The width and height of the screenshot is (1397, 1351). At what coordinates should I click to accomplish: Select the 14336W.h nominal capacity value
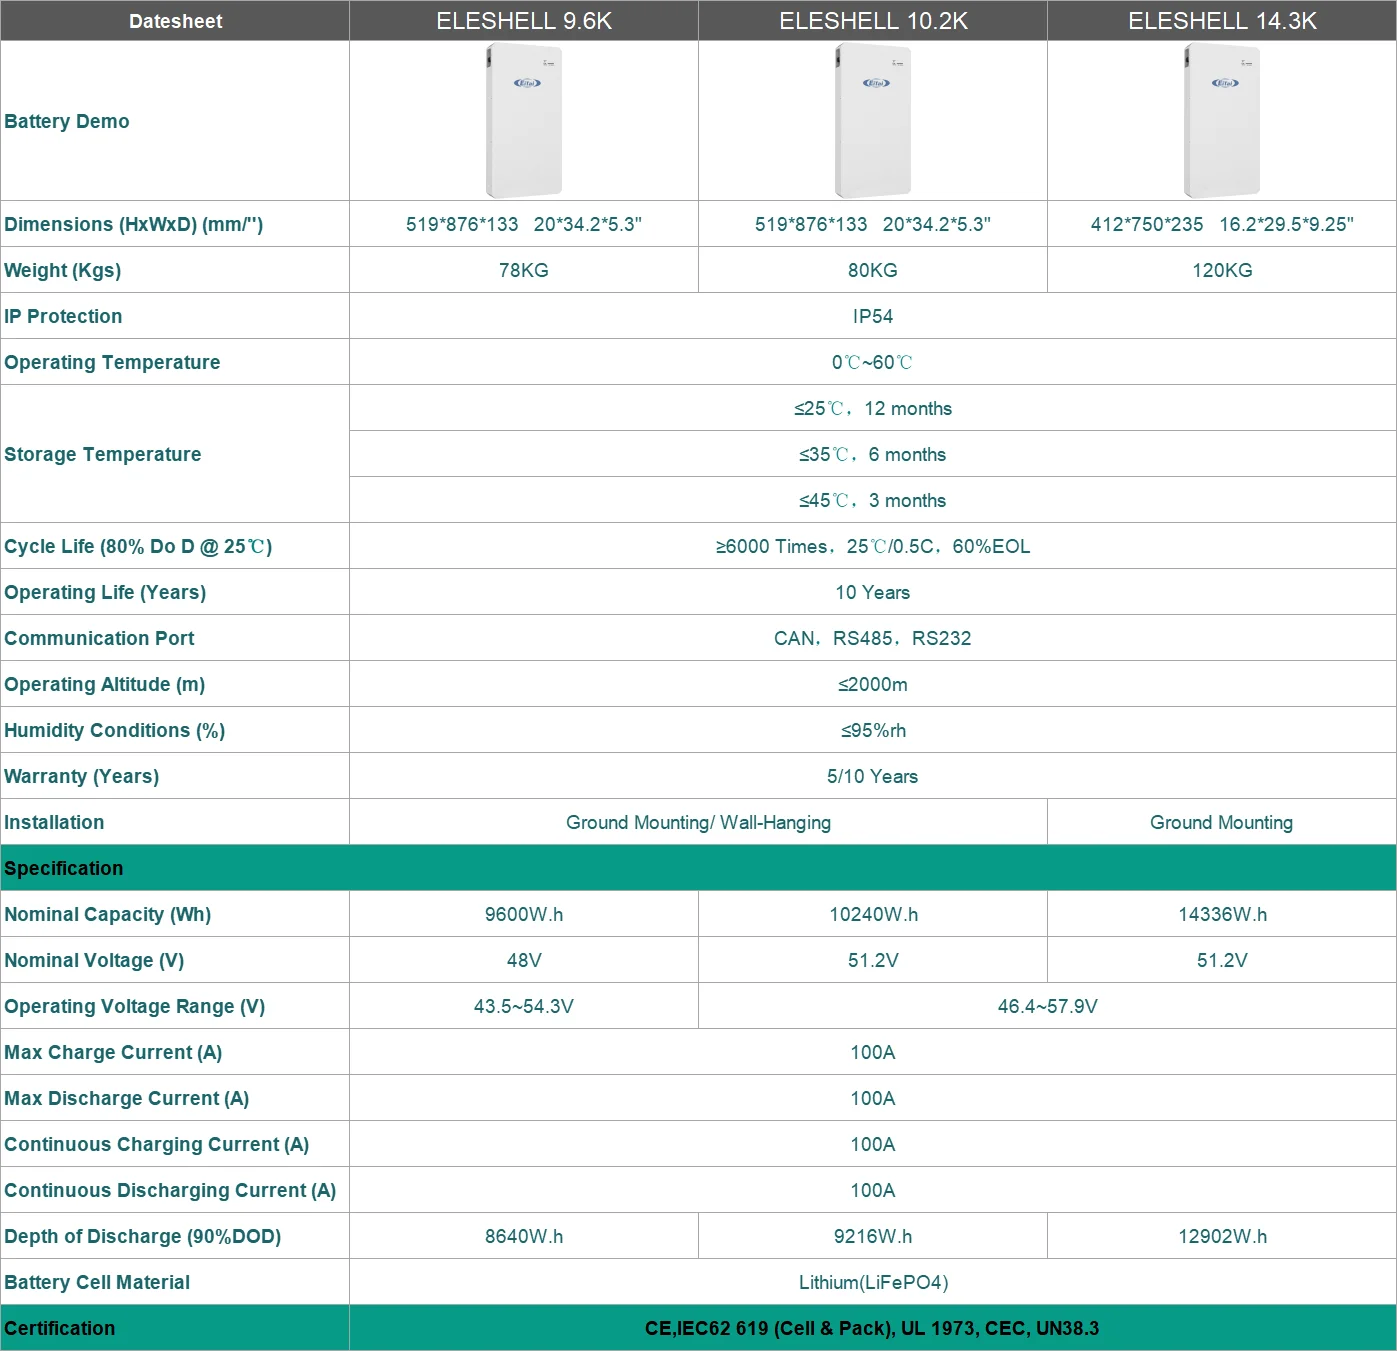click(1221, 914)
